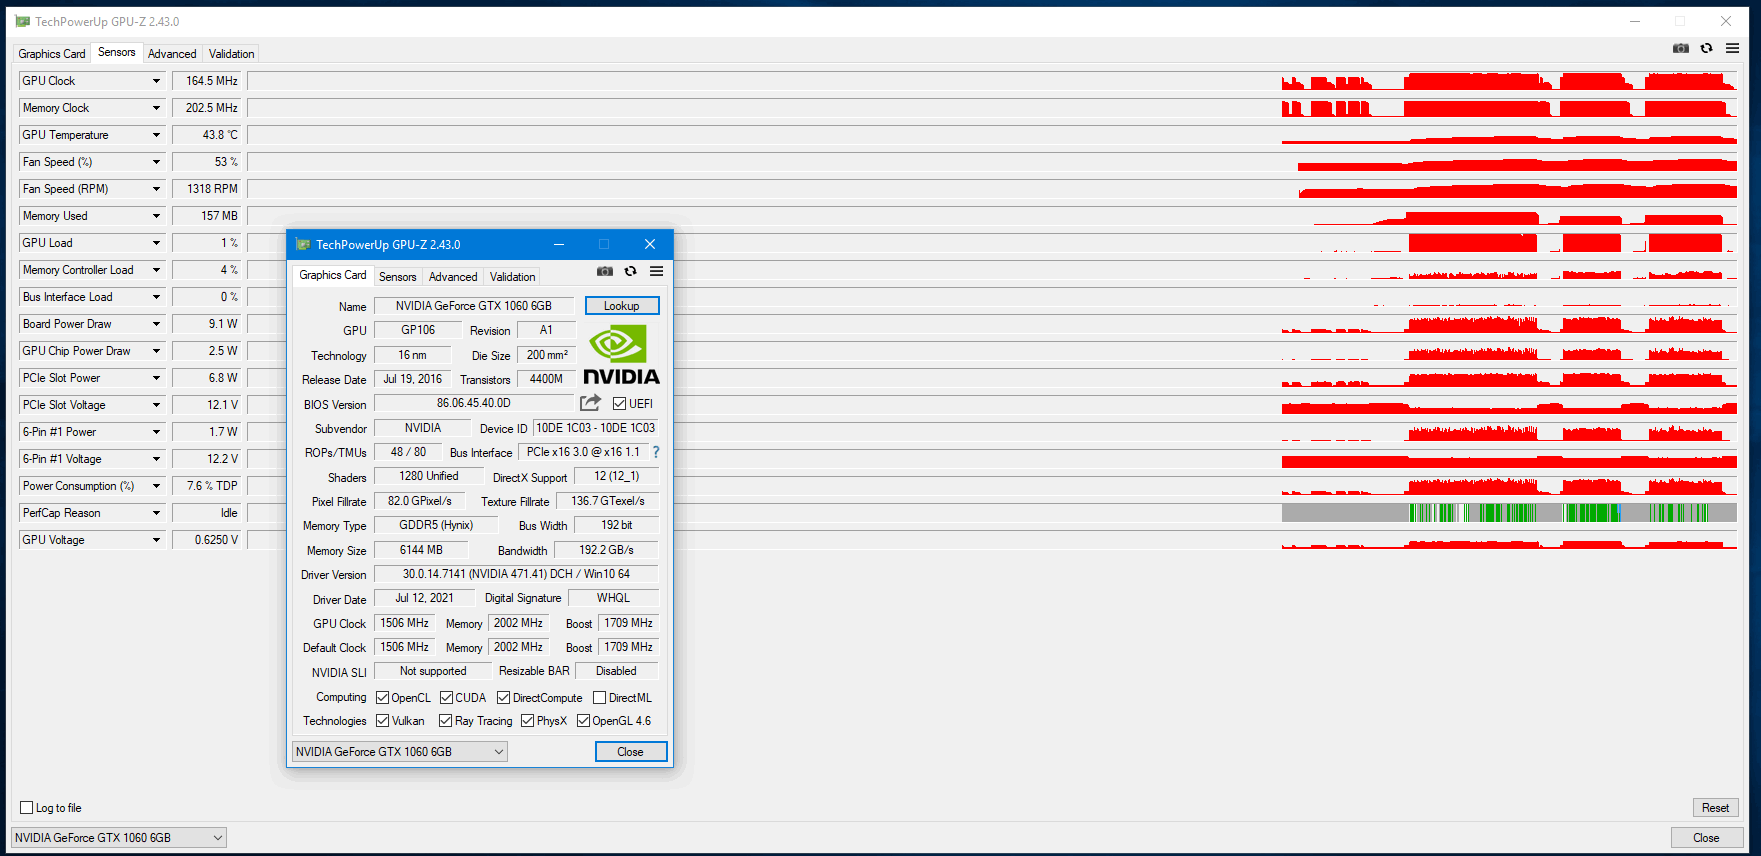This screenshot has height=856, width=1761.
Task: Open the PerfCap Reason sensor dropdown
Action: pos(156,513)
